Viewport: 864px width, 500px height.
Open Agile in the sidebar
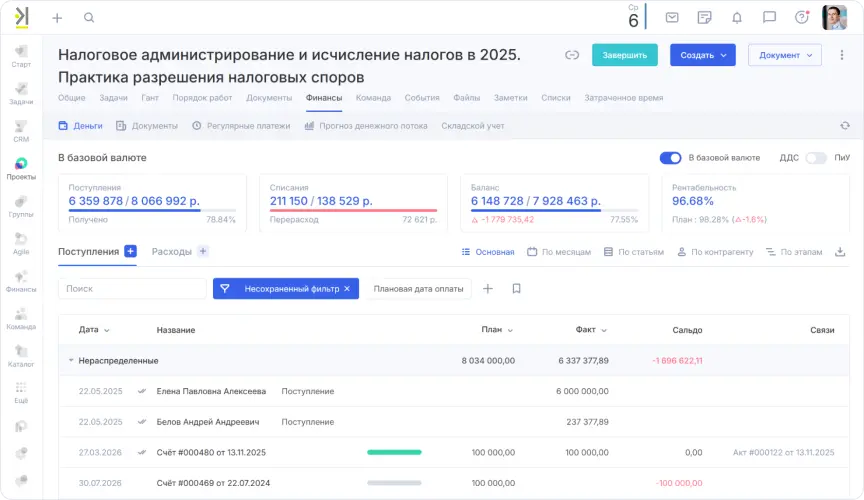(21, 244)
